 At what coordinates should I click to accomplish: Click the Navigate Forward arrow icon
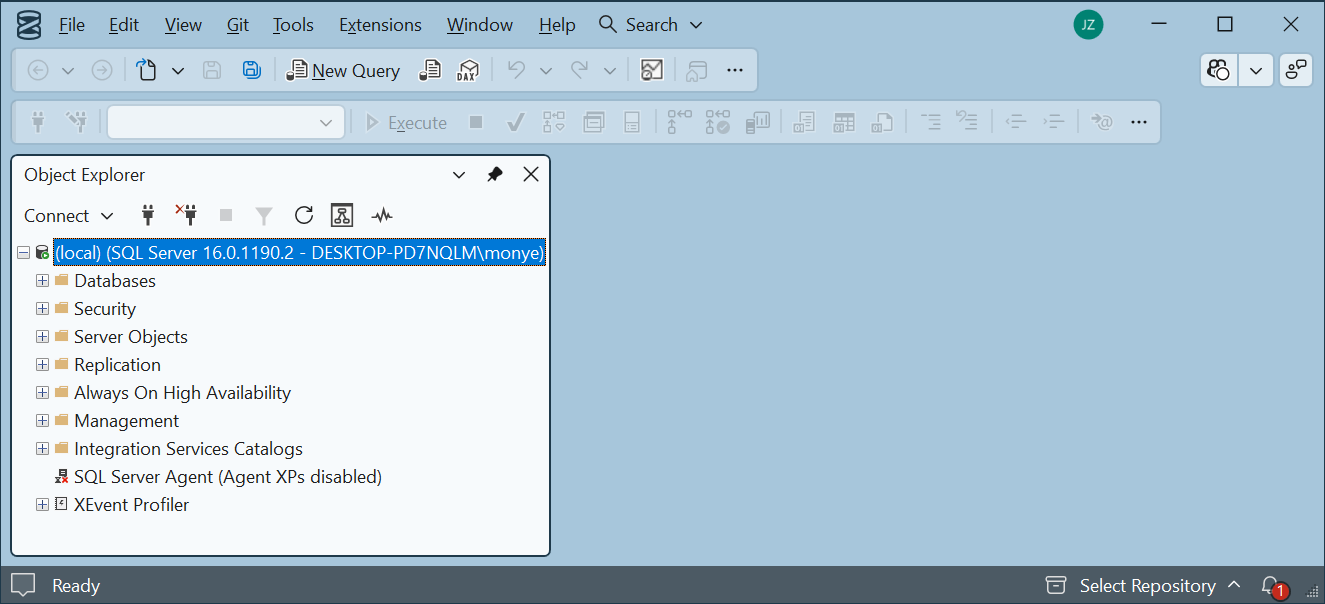(x=102, y=70)
